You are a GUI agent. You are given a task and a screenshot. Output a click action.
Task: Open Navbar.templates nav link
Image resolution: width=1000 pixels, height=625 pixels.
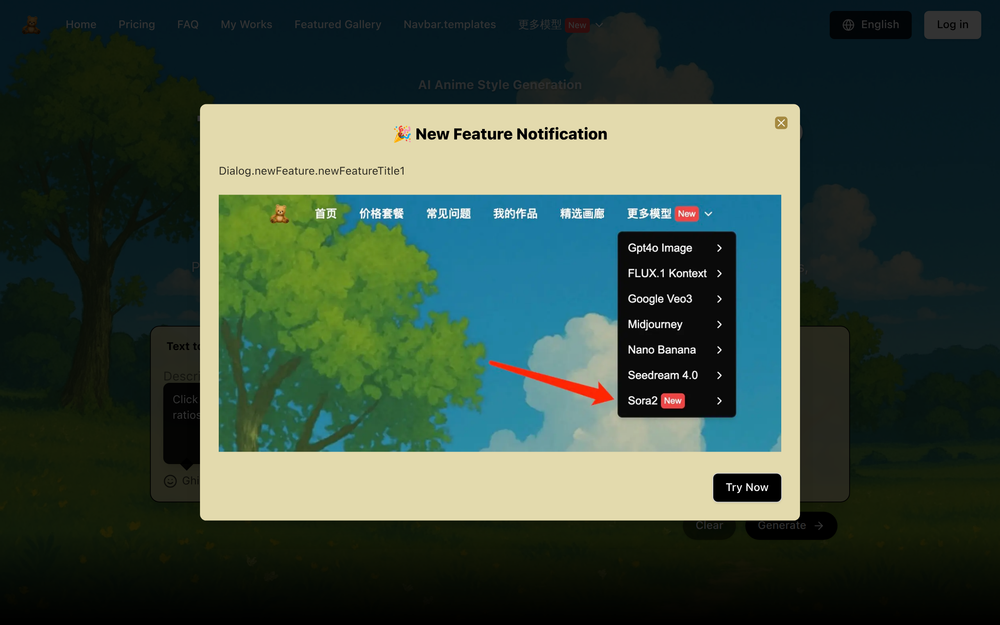pyautogui.click(x=450, y=24)
